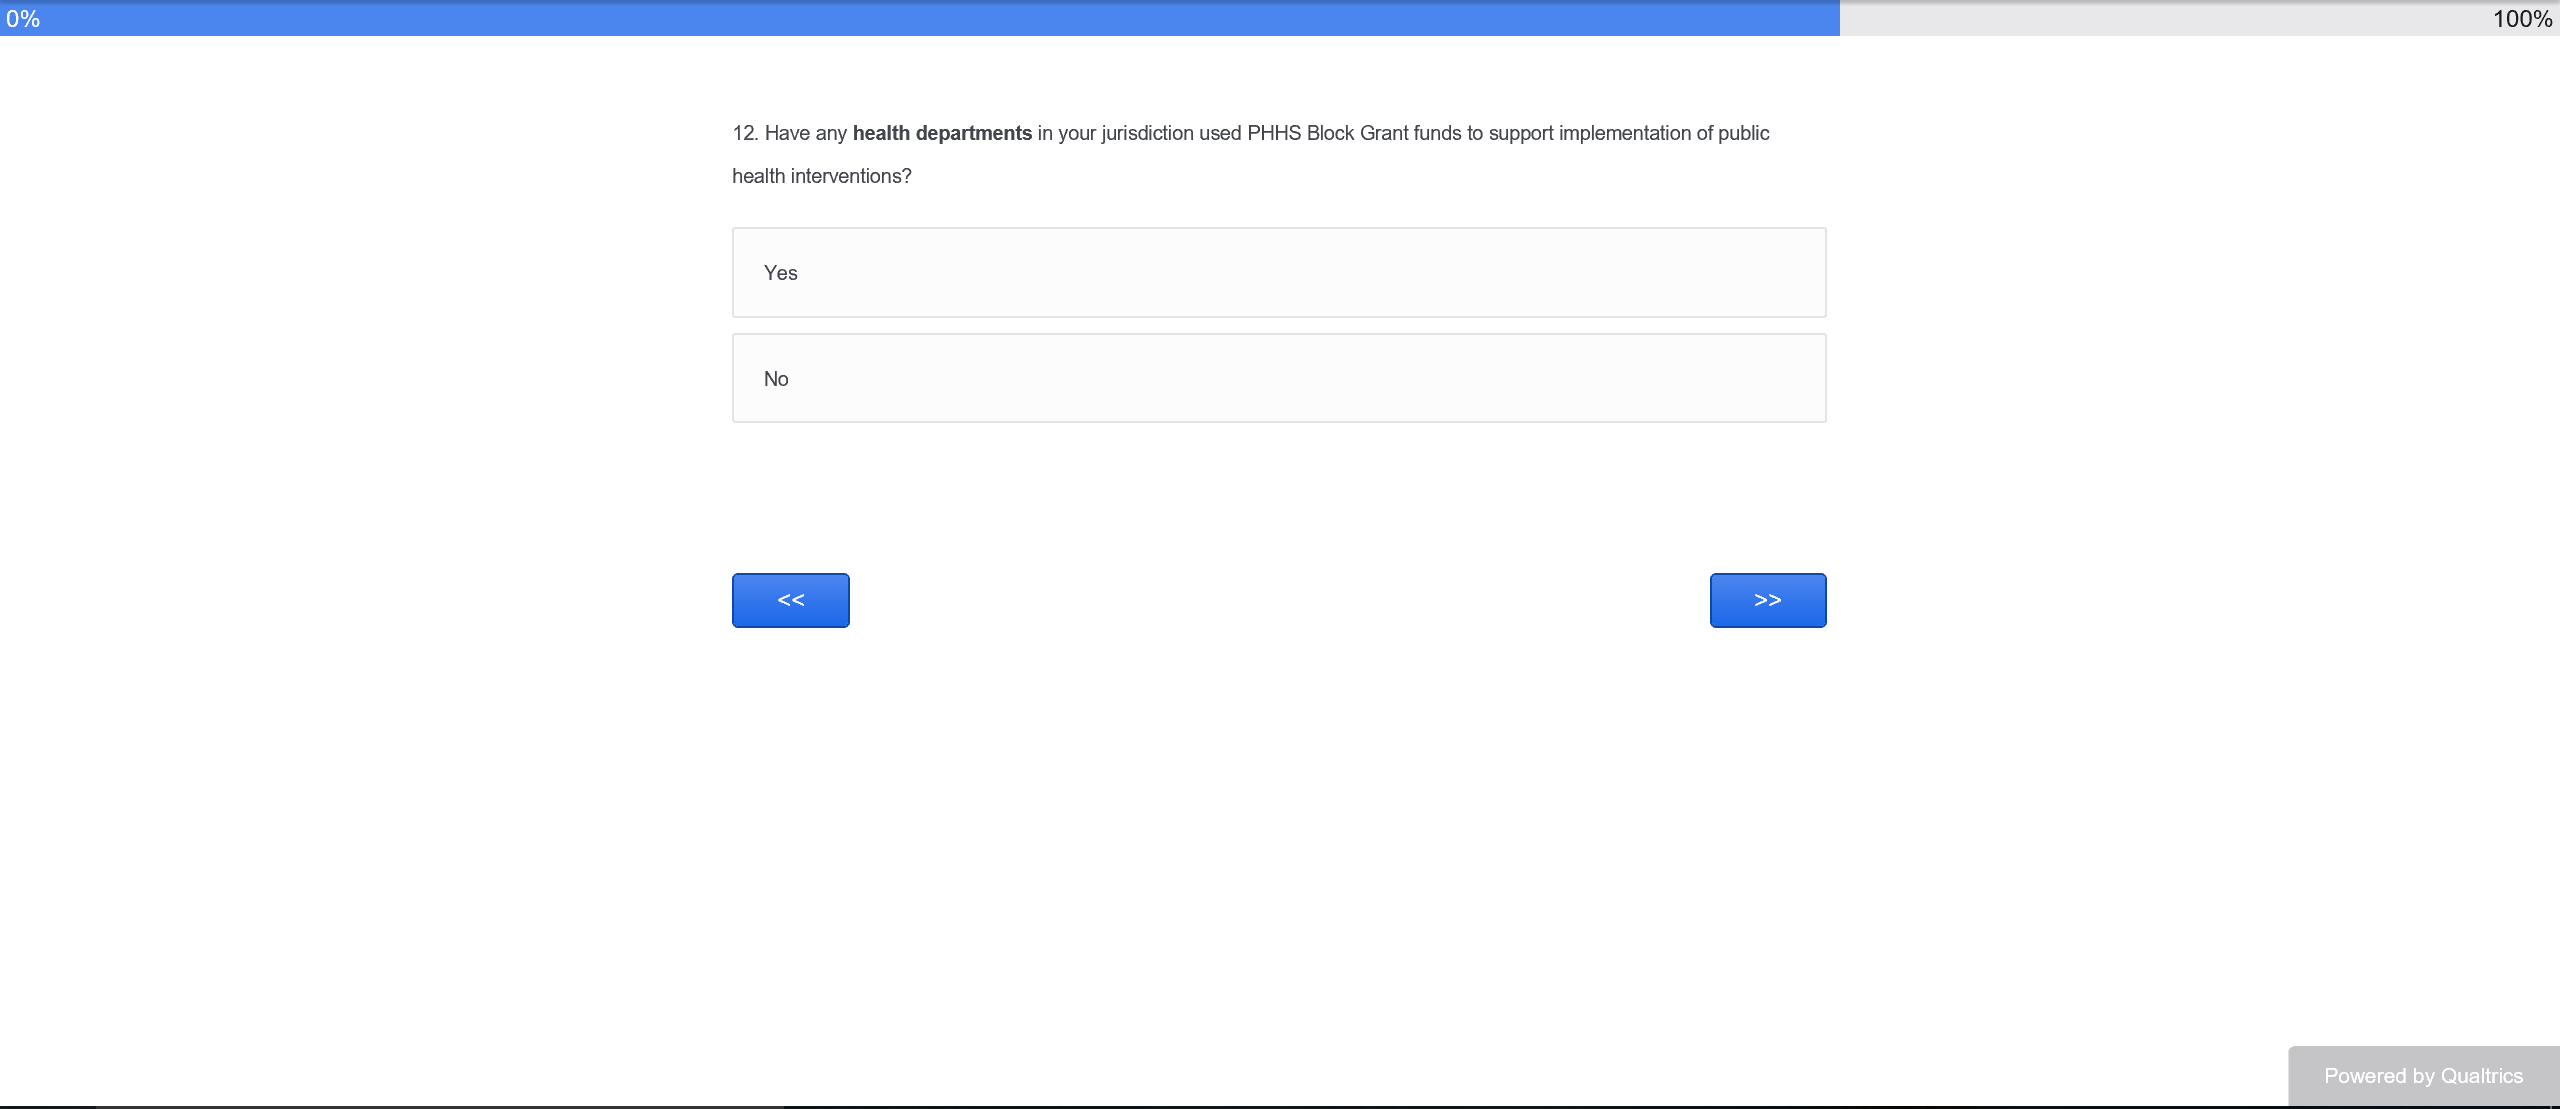Screen dimensions: 2560x1109
Task: Click the question number "12."
Action: click(745, 133)
